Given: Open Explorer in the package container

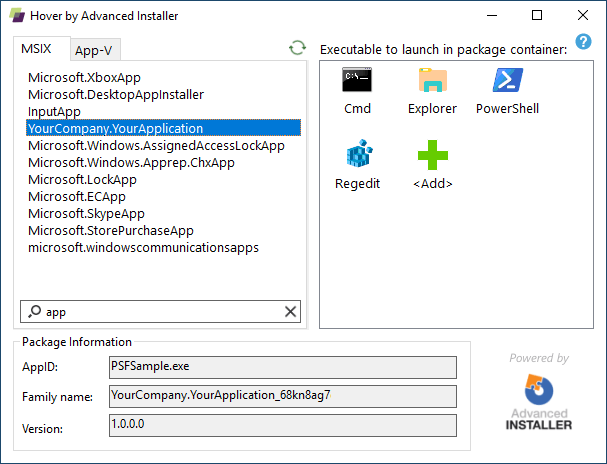Looking at the screenshot, I should [432, 91].
